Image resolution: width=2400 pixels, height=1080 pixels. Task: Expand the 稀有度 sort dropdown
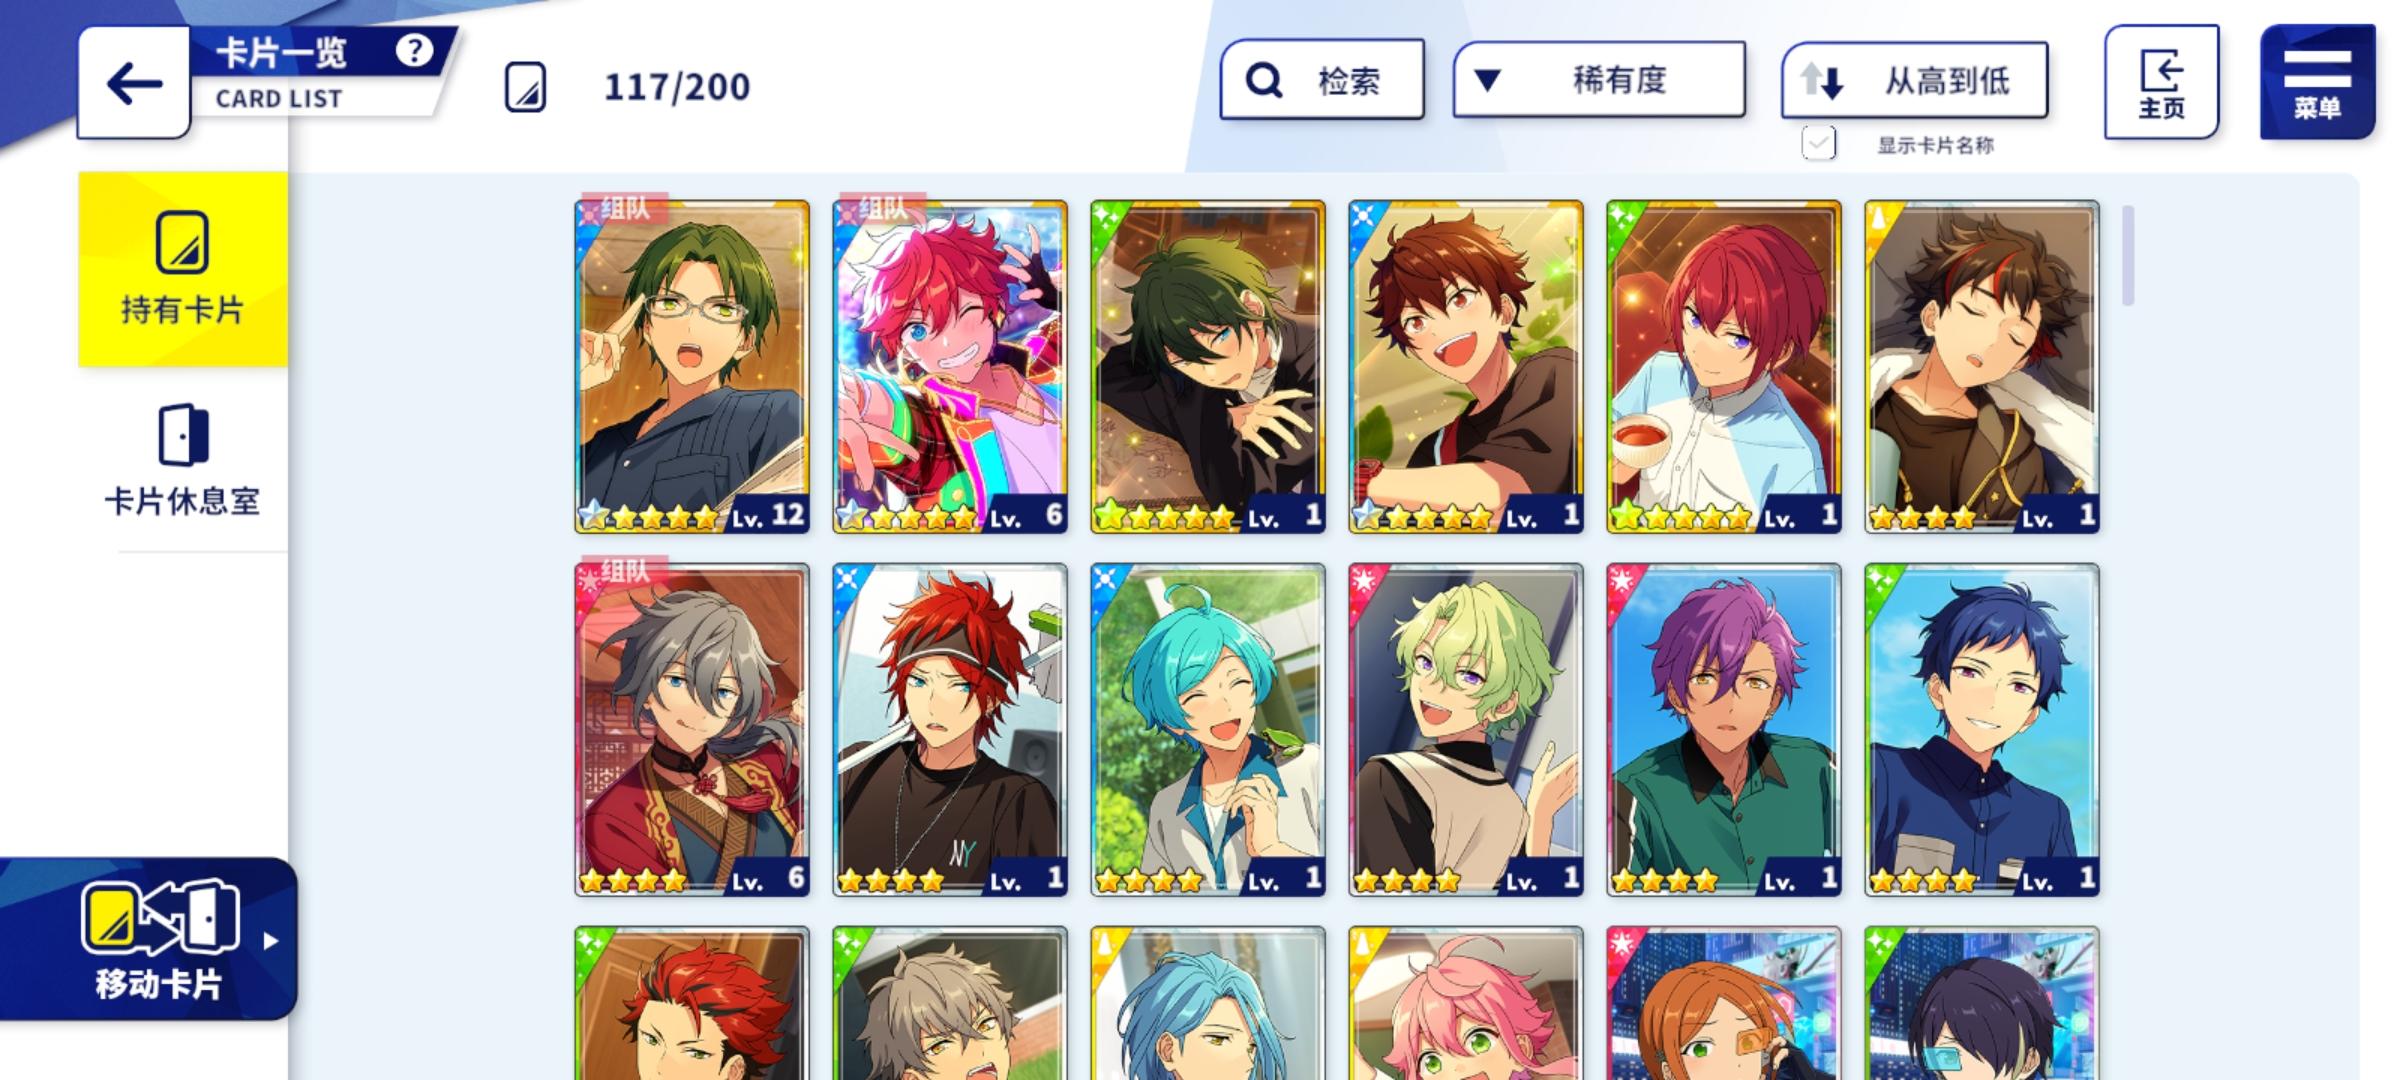point(1599,80)
